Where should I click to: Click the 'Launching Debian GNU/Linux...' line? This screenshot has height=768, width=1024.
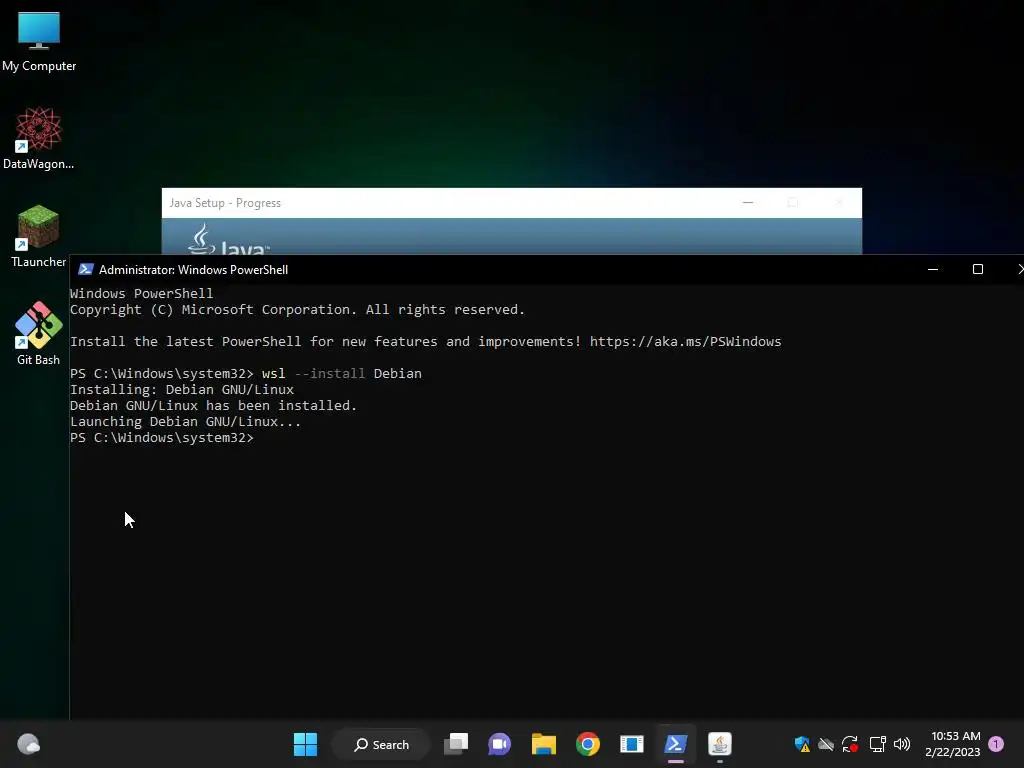tap(185, 421)
